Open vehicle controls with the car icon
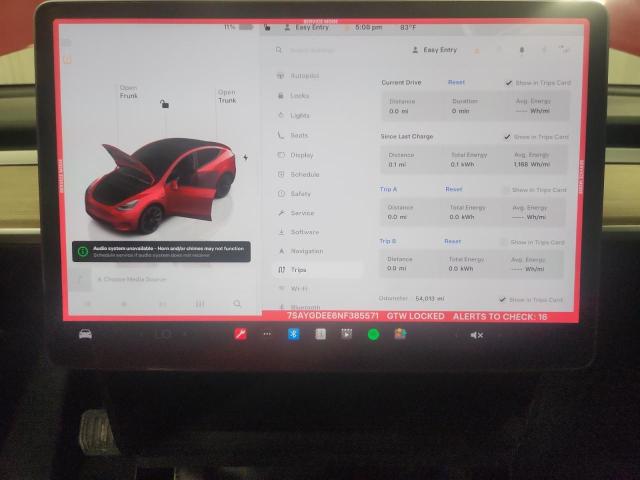The width and height of the screenshot is (640, 480). click(85, 334)
